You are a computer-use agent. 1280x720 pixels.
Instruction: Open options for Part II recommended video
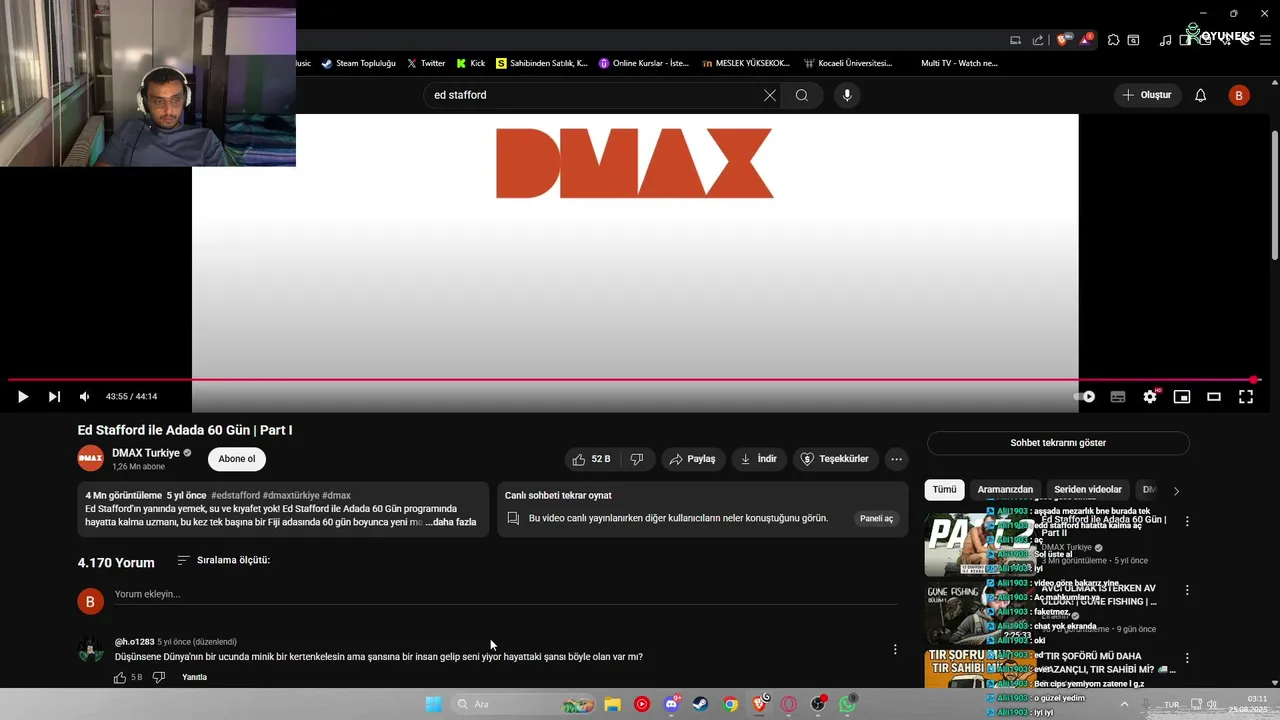coord(1187,522)
